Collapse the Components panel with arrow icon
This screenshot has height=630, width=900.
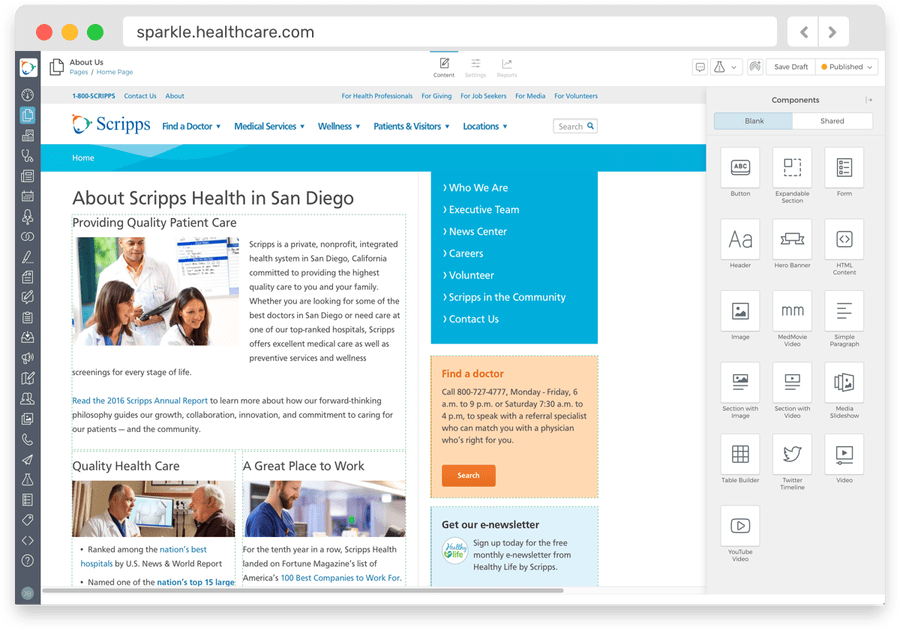(869, 100)
